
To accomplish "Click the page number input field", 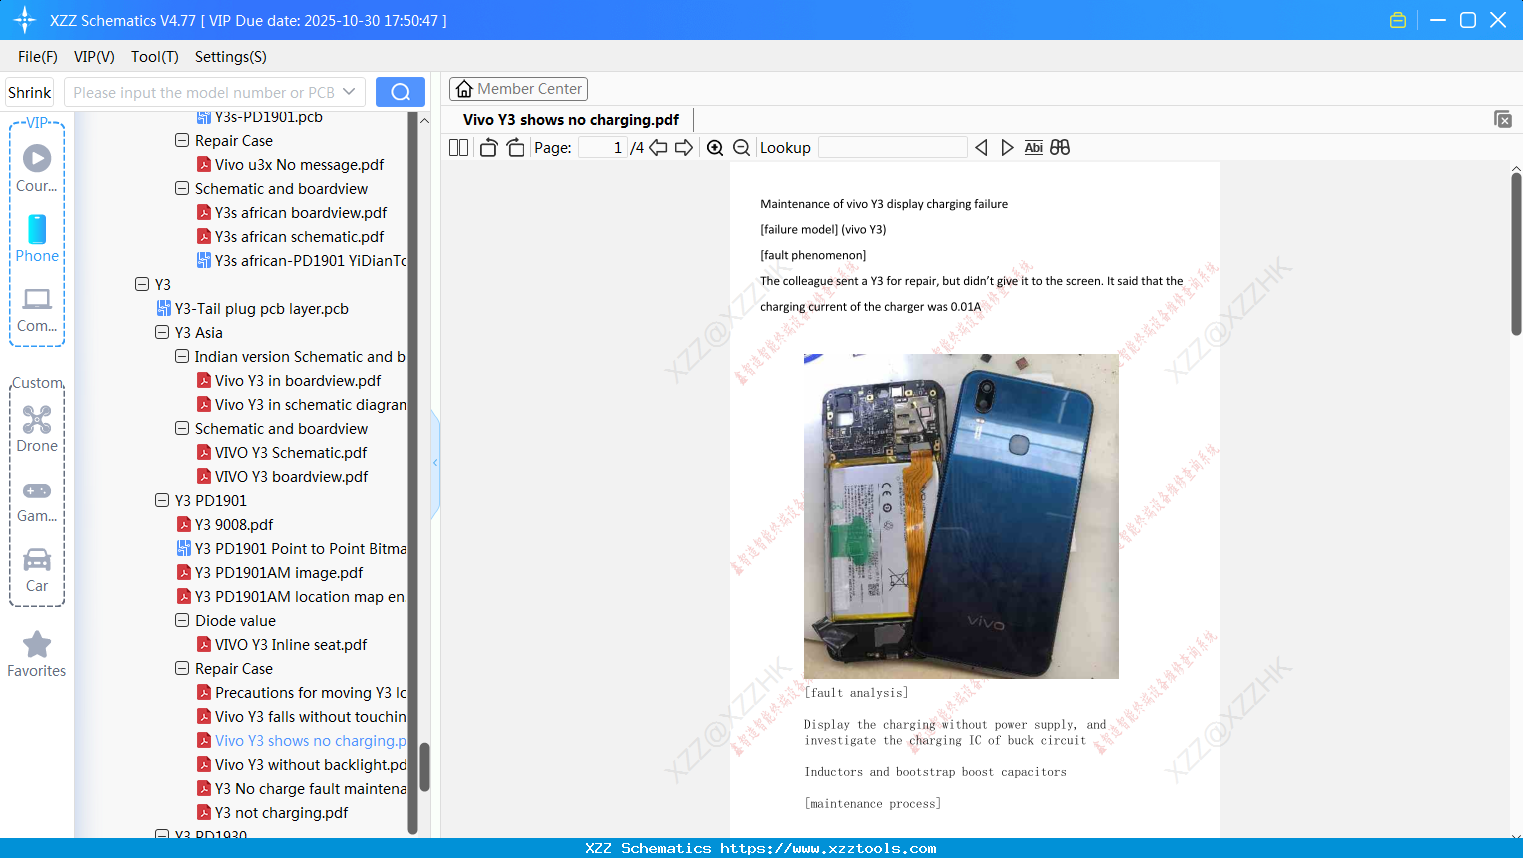I will point(605,147).
